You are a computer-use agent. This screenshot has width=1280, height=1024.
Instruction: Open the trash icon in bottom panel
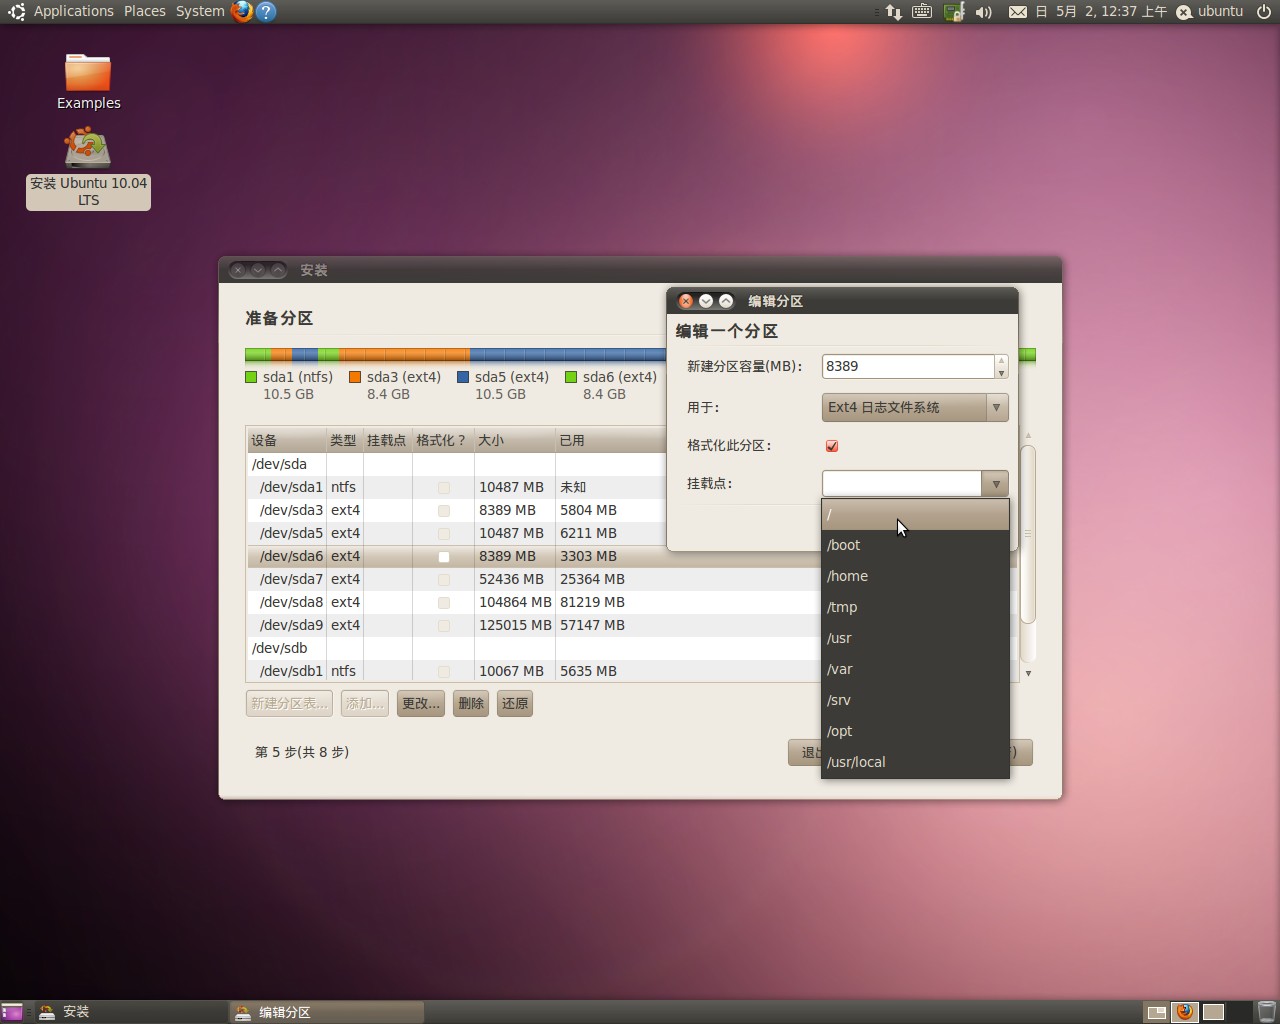click(1266, 1012)
